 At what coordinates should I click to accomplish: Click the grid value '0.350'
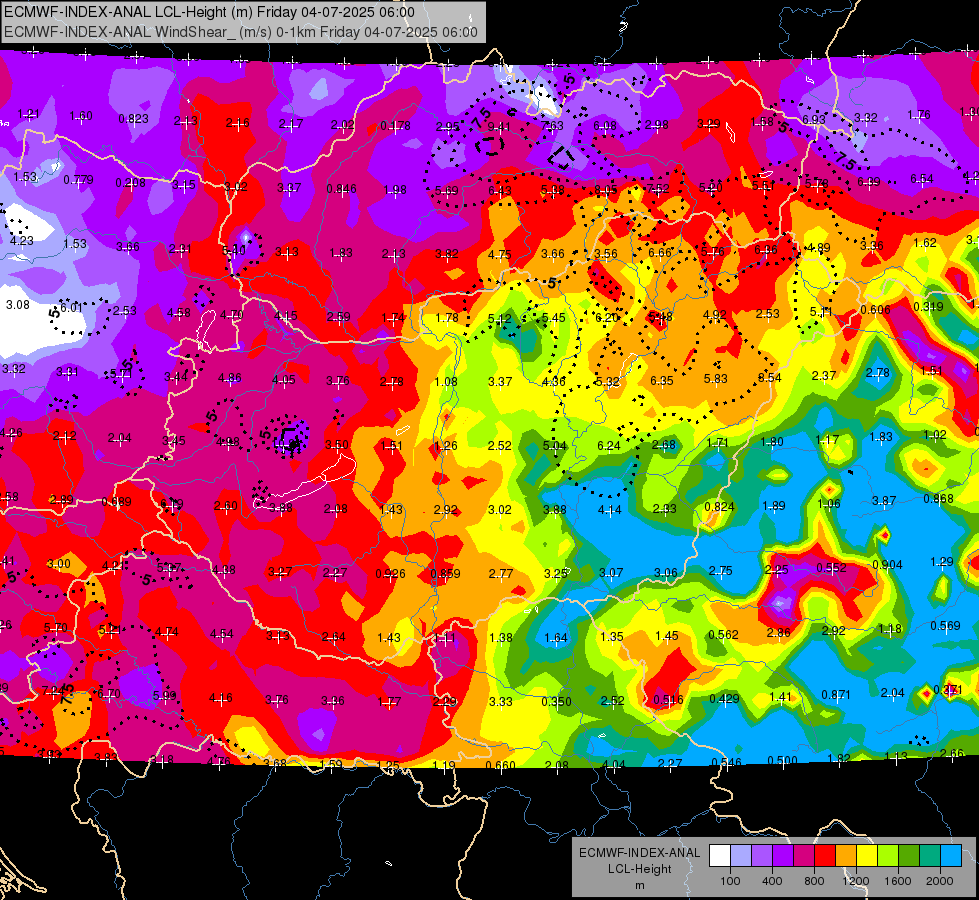pos(556,701)
